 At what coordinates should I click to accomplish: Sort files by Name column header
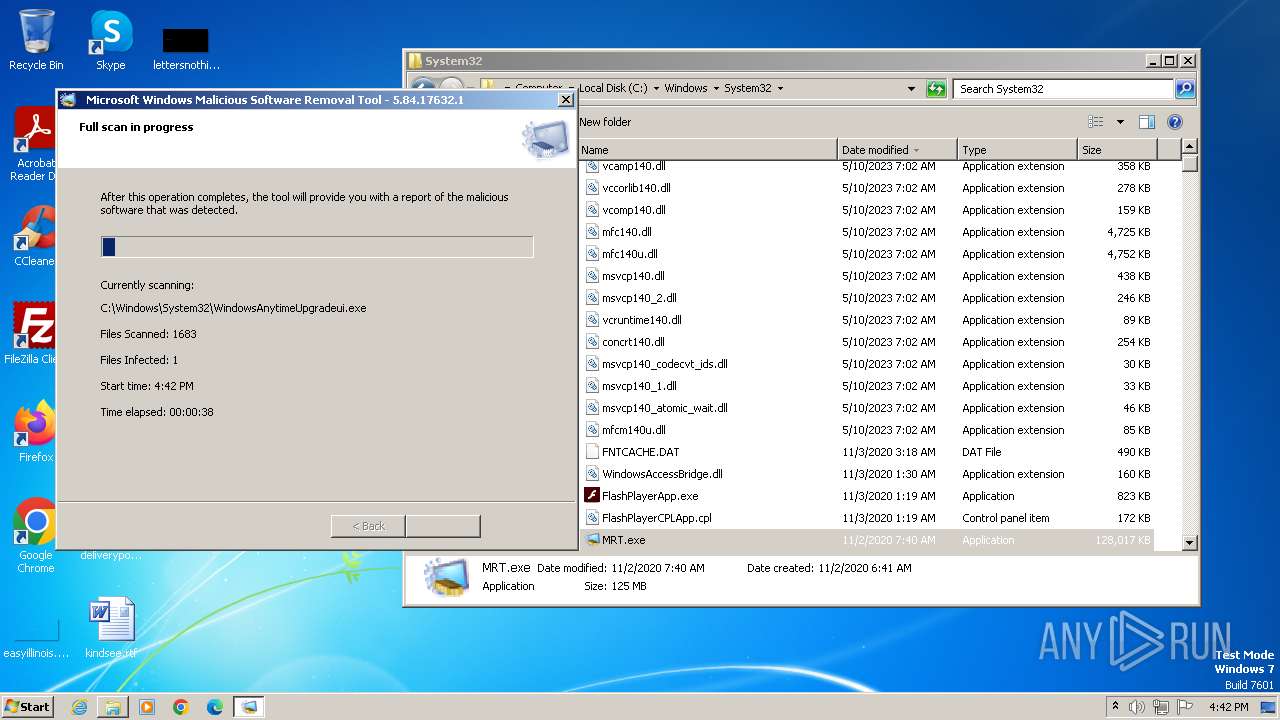tap(708, 150)
